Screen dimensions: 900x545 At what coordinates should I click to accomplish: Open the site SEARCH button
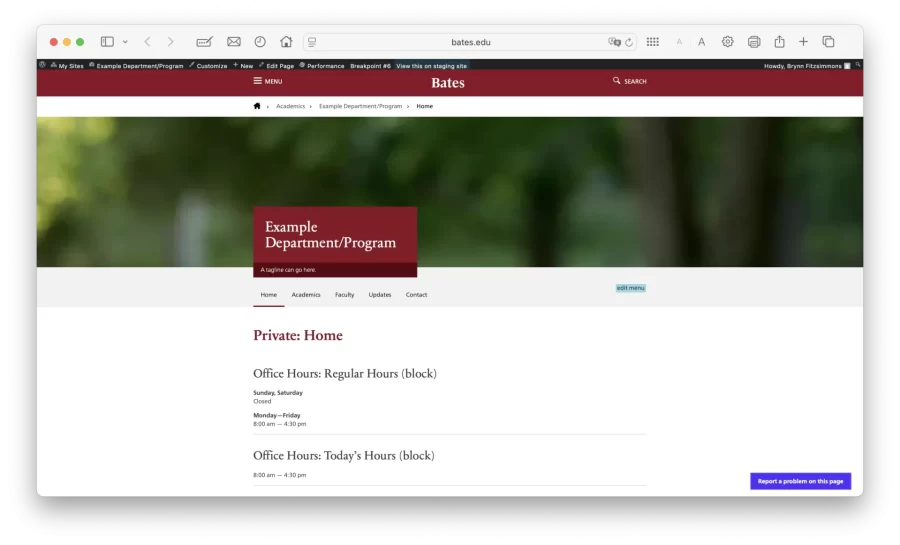(630, 81)
